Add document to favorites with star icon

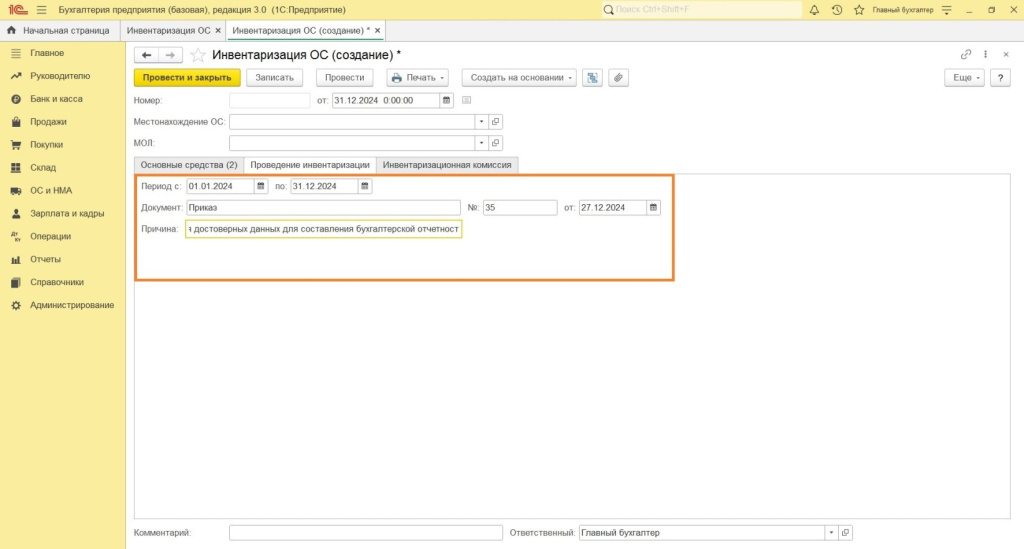tap(198, 55)
